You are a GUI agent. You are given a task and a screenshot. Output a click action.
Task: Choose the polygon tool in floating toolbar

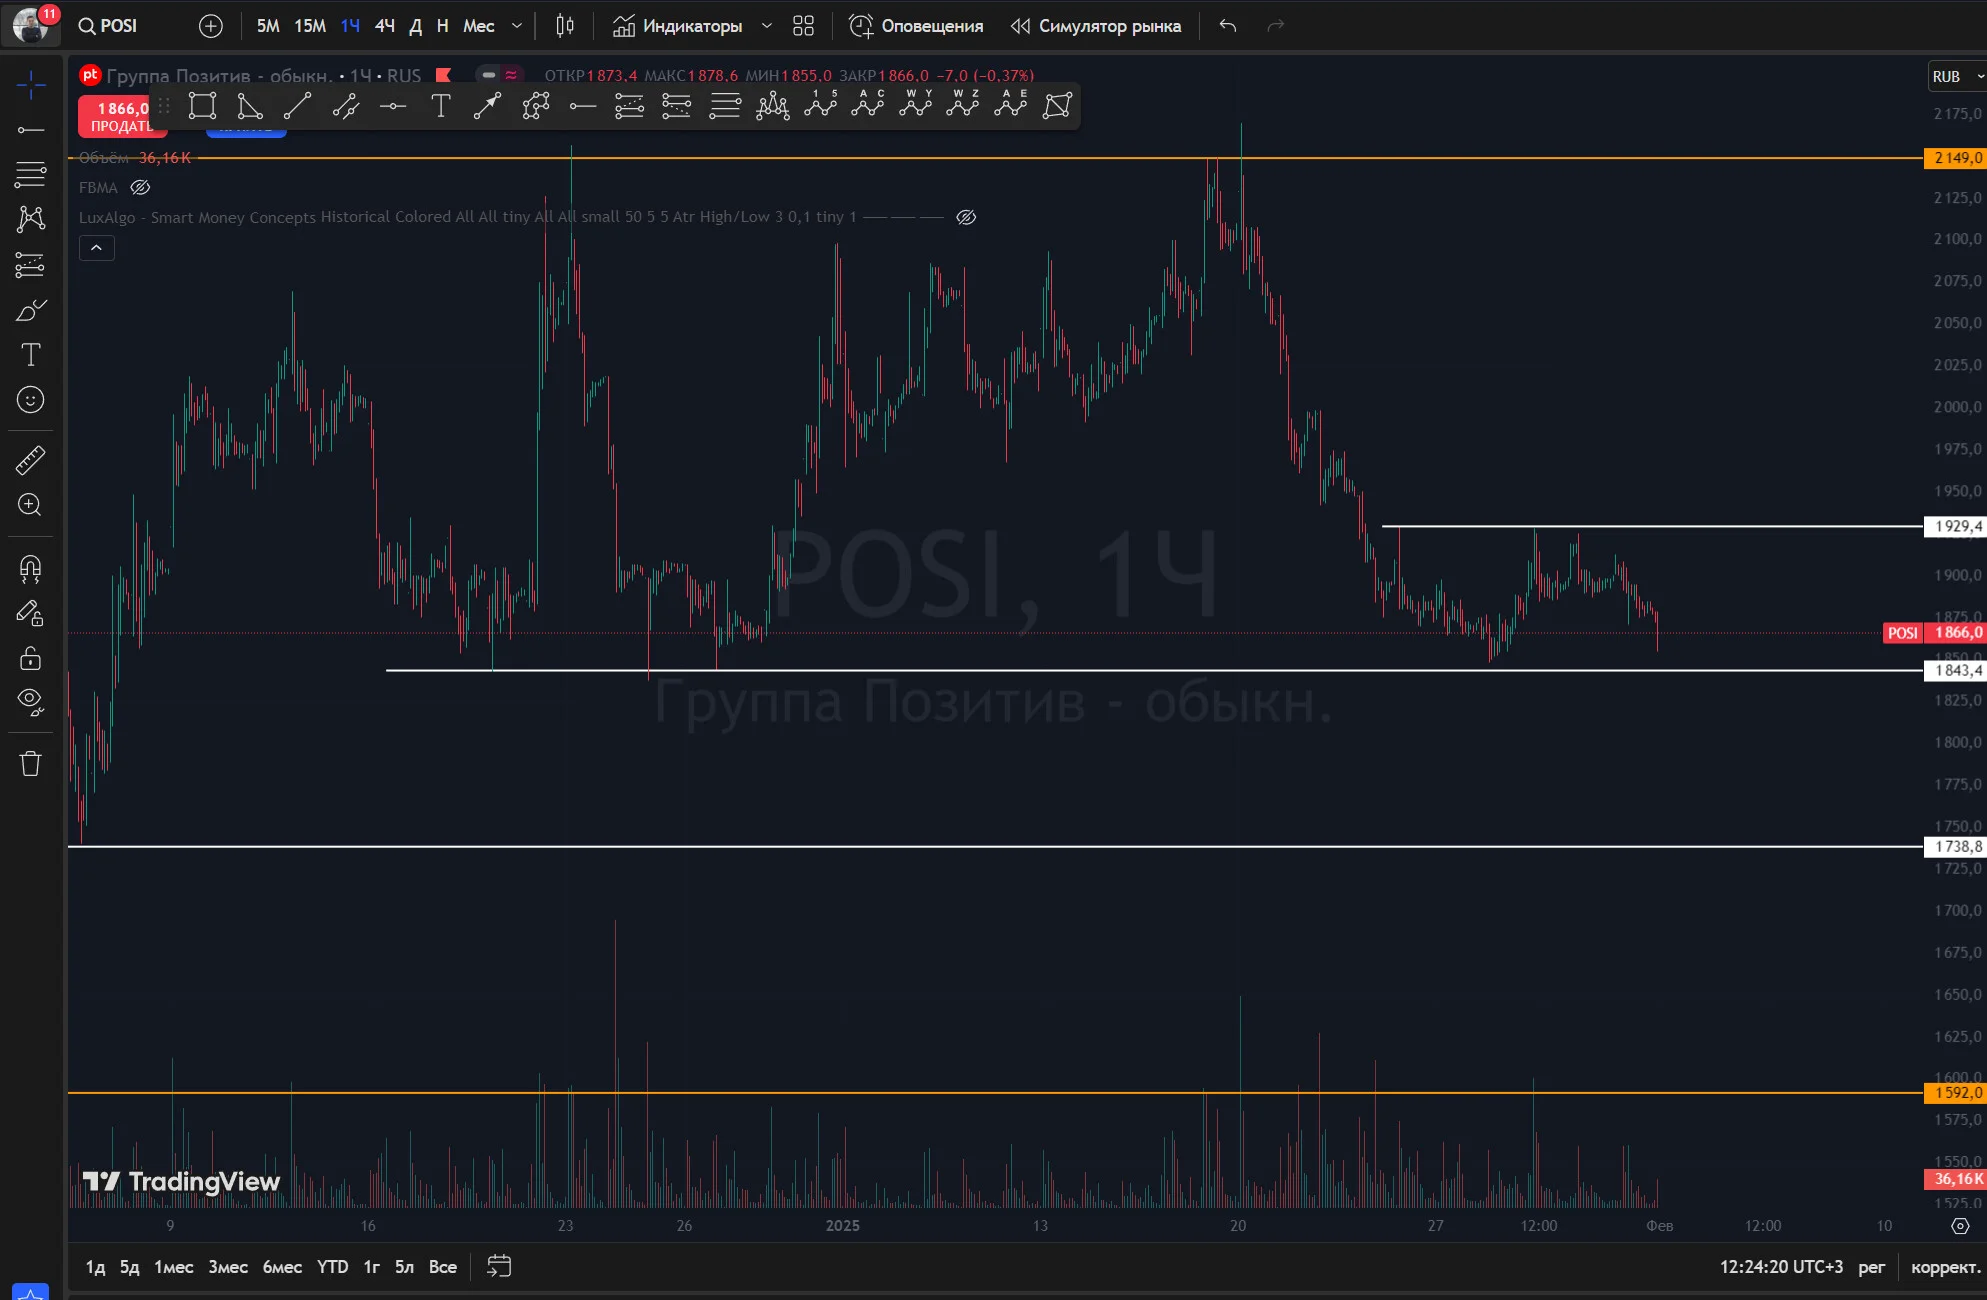point(1057,106)
